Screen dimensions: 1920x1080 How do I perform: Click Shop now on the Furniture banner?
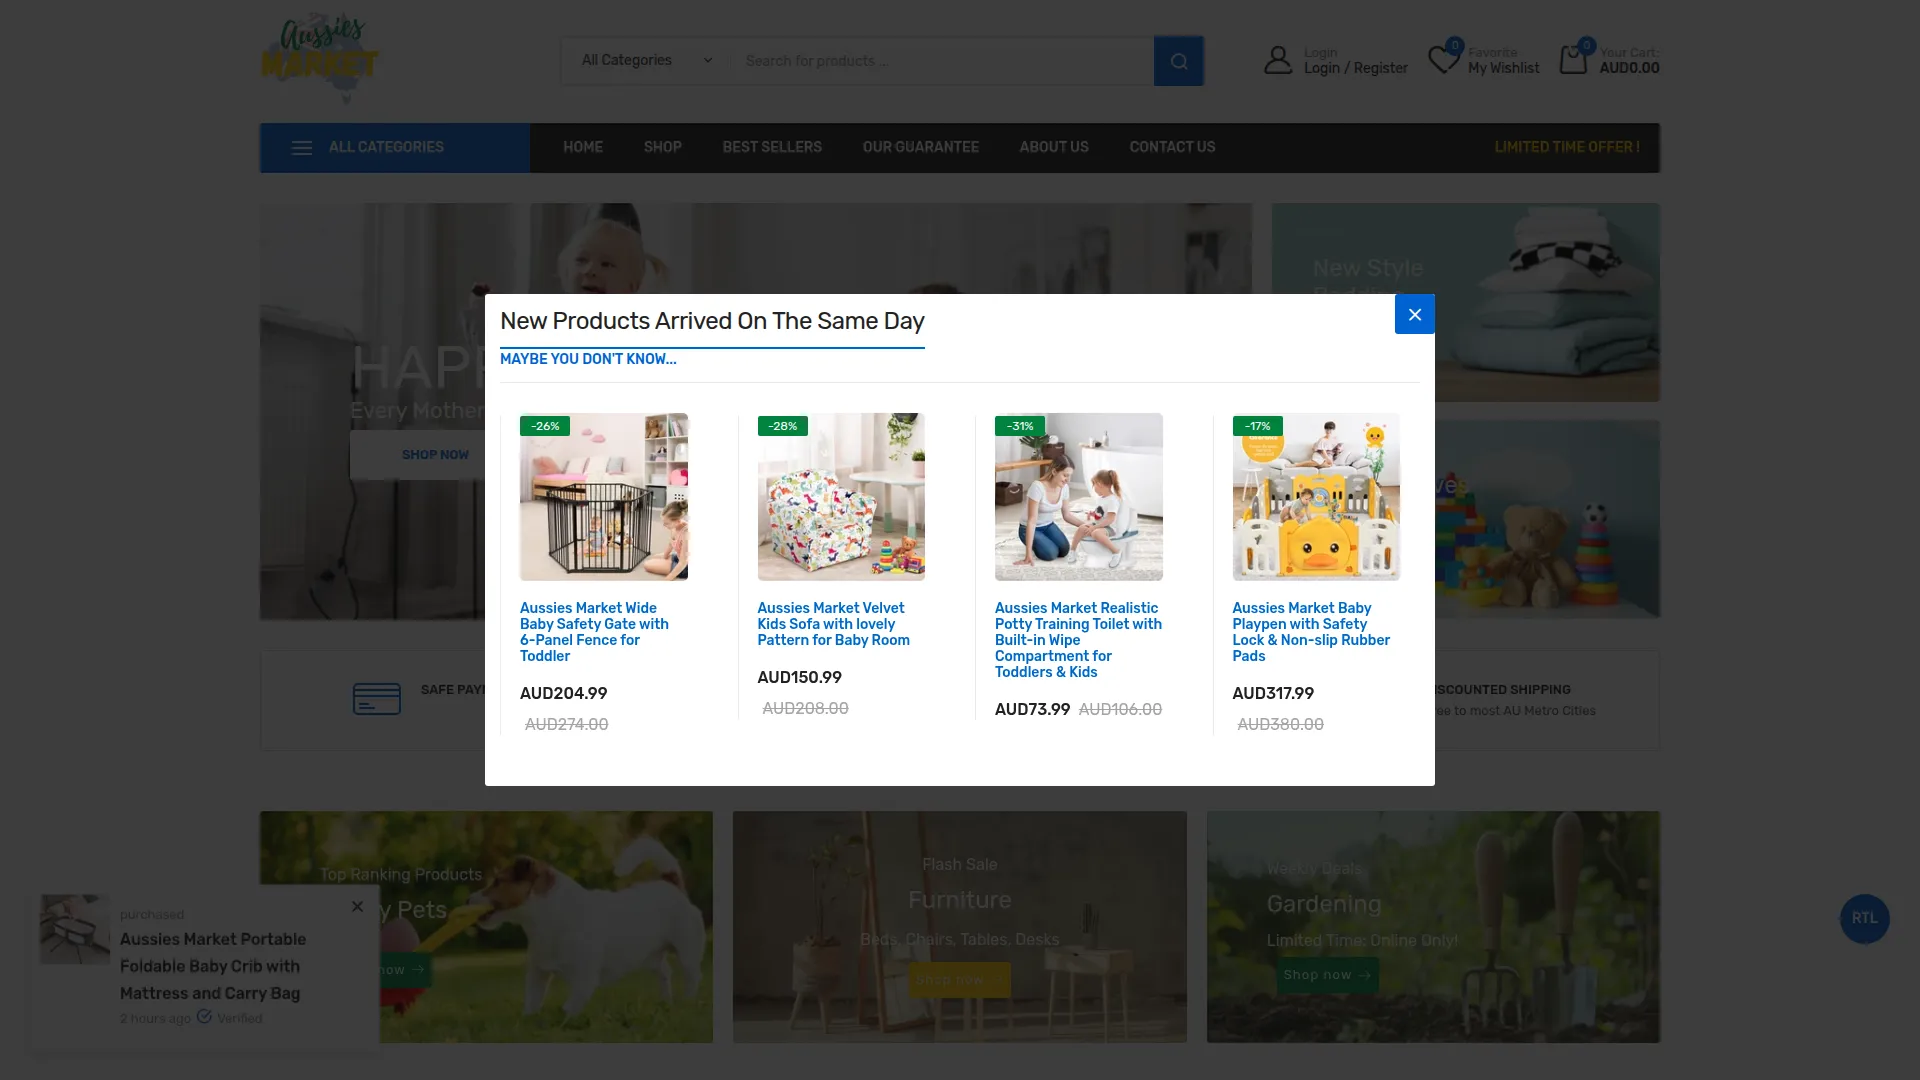click(959, 980)
